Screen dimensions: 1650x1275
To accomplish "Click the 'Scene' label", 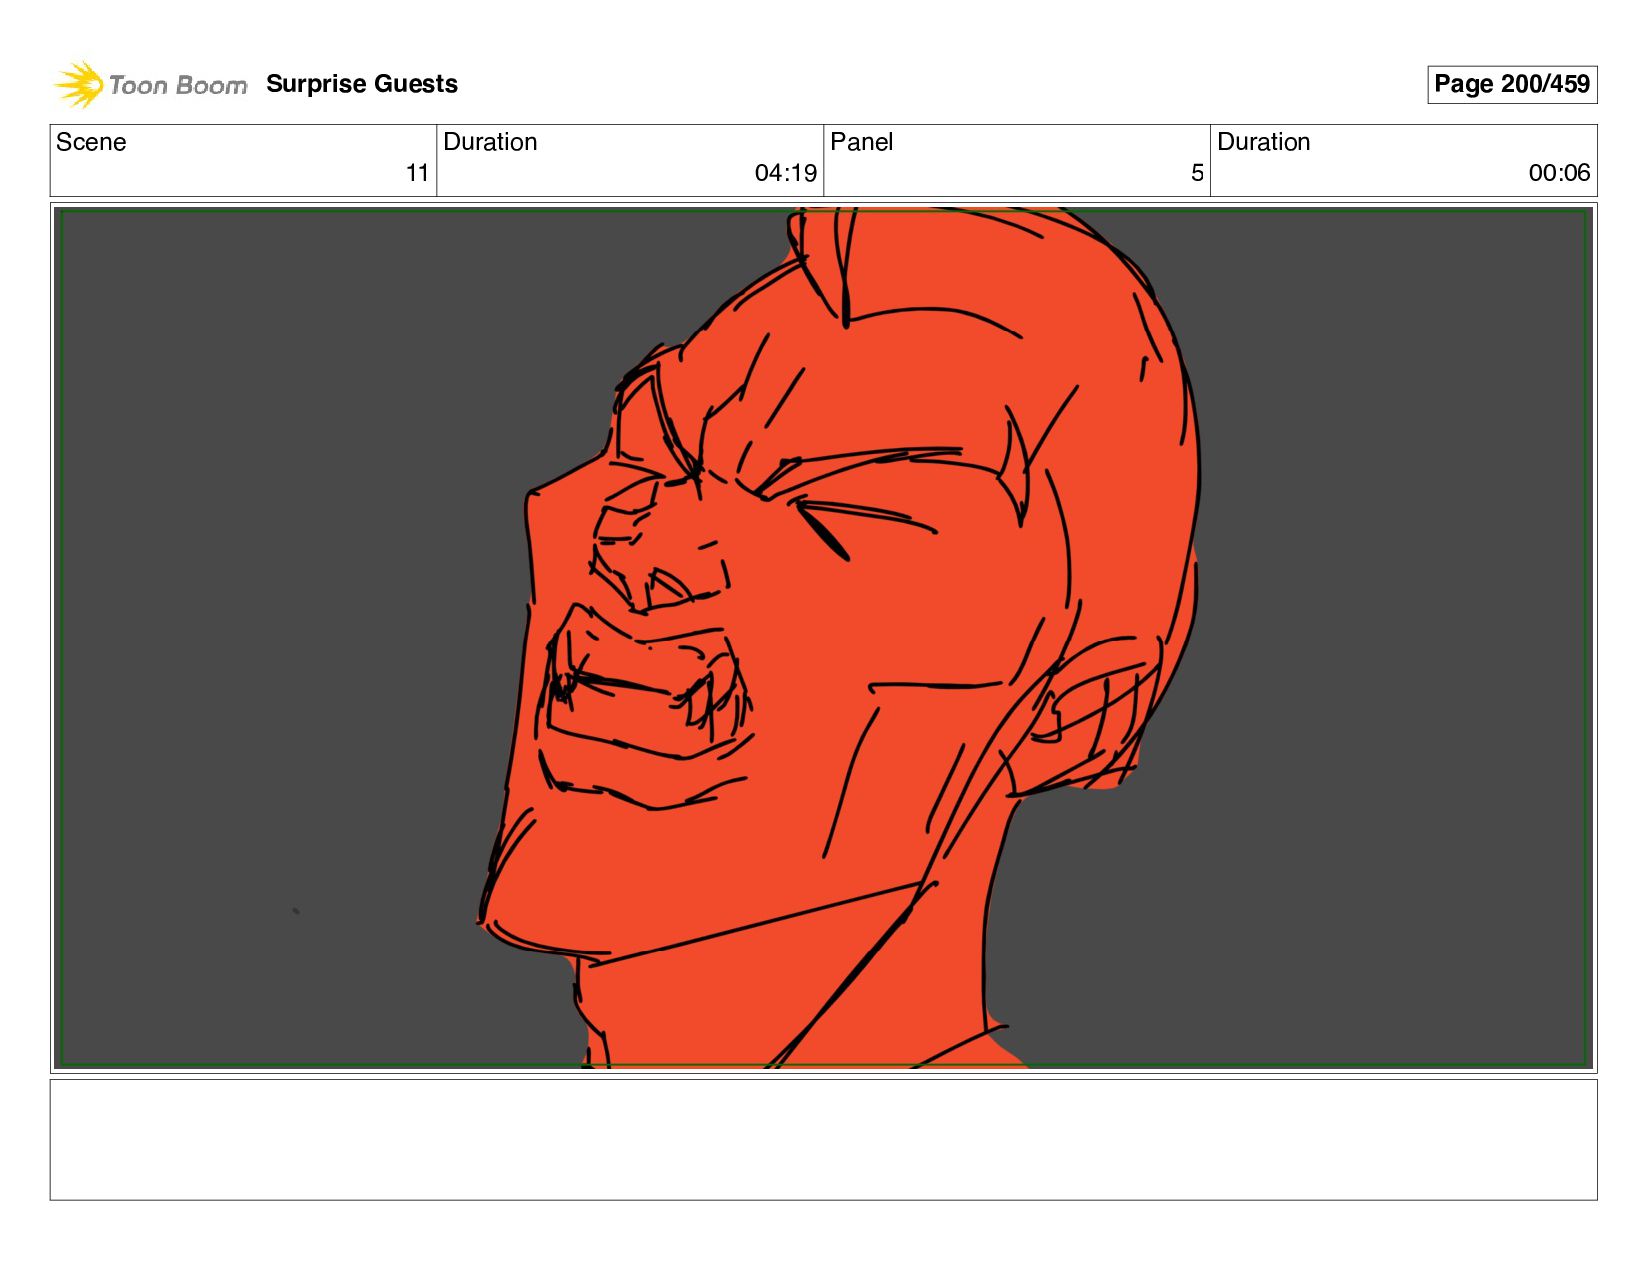I will coord(91,142).
